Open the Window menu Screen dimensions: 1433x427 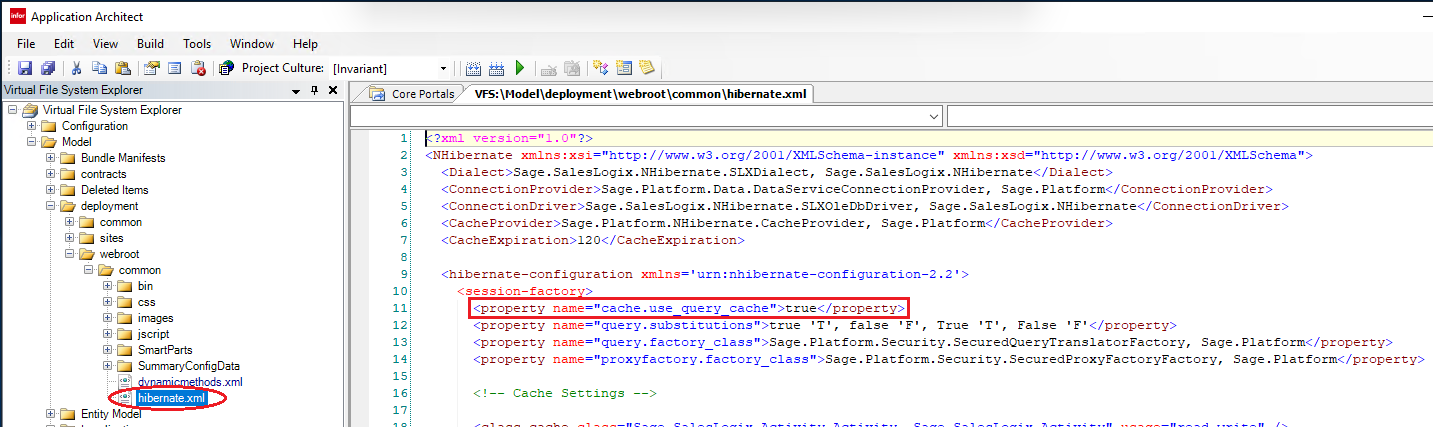coord(252,44)
